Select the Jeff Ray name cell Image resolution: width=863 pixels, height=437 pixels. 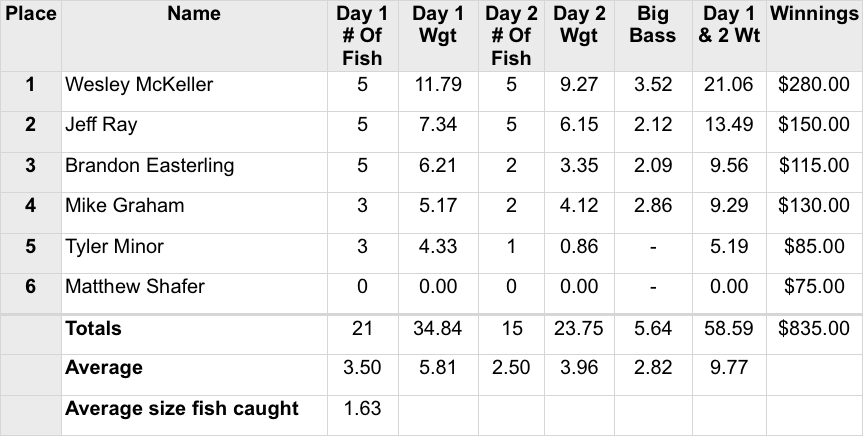pyautogui.click(x=101, y=125)
